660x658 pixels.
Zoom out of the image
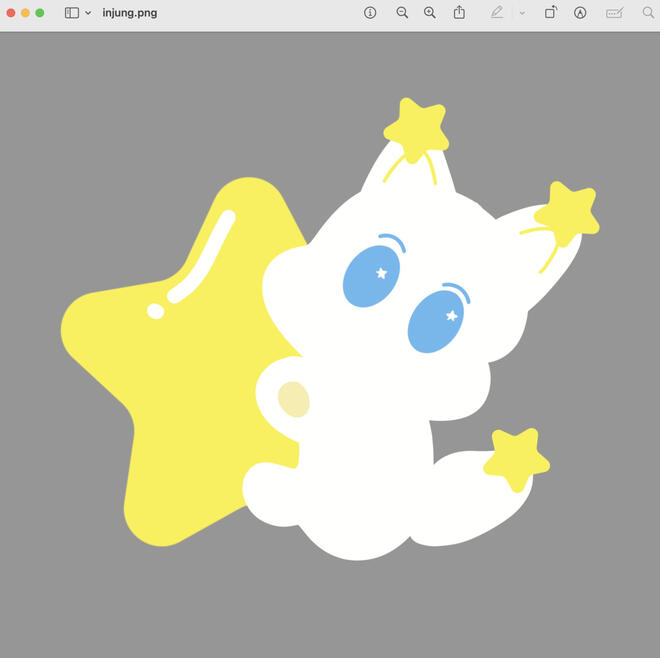click(x=402, y=13)
